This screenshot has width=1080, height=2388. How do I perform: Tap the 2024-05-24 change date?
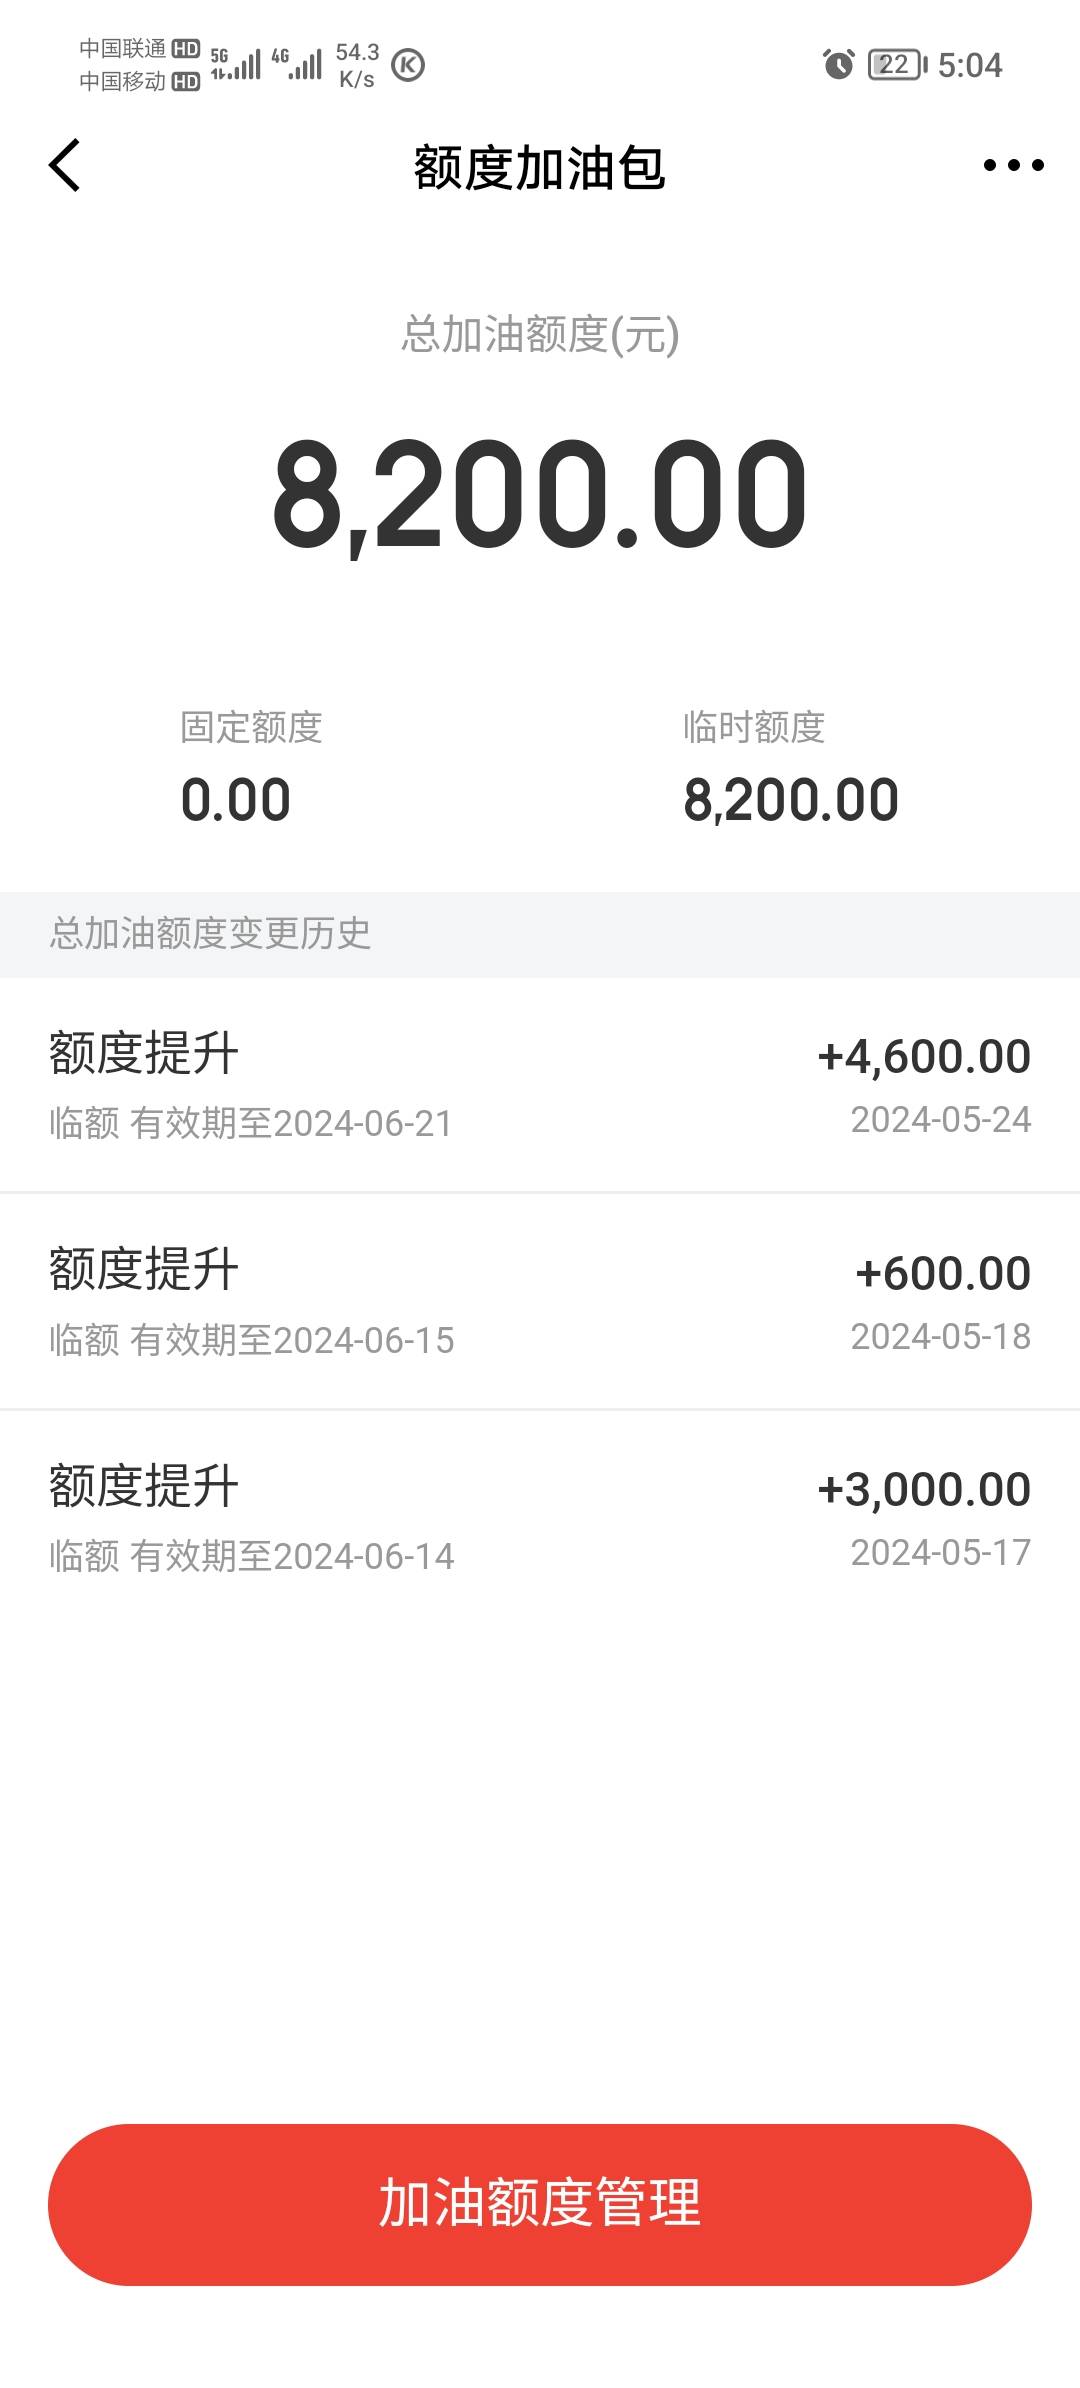pyautogui.click(x=940, y=1120)
